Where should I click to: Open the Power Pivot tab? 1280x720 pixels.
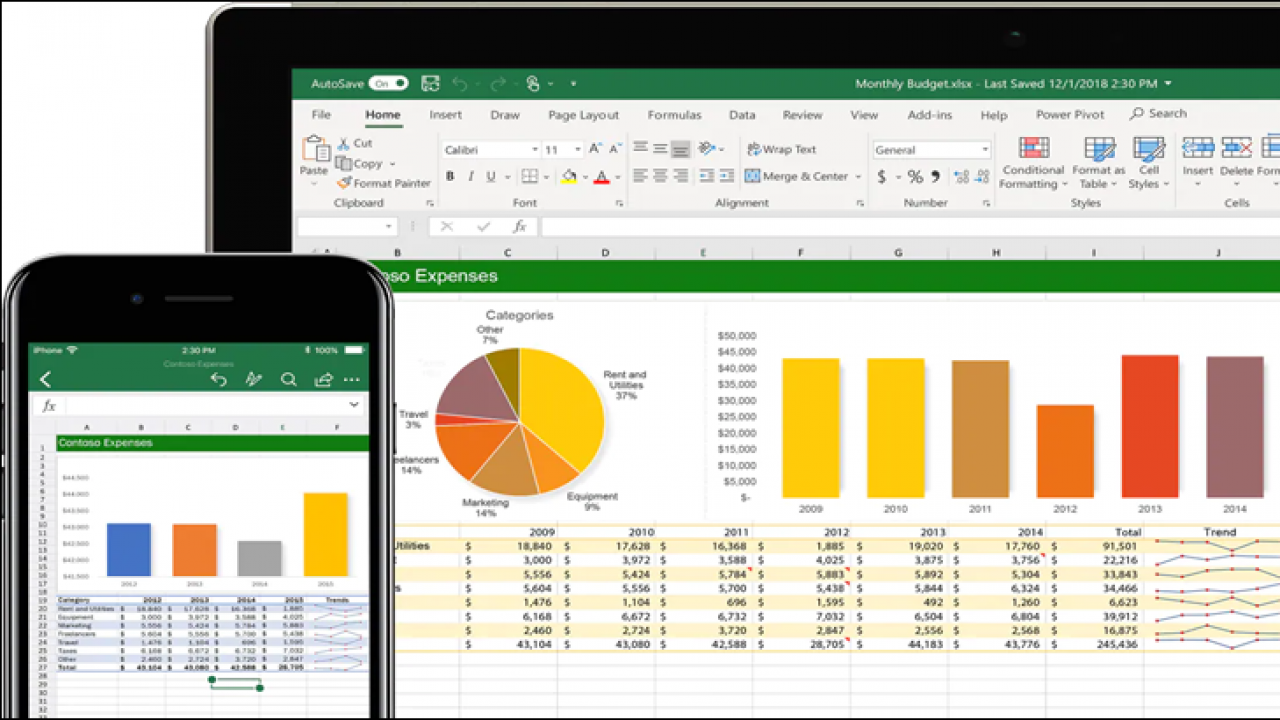click(x=1069, y=114)
